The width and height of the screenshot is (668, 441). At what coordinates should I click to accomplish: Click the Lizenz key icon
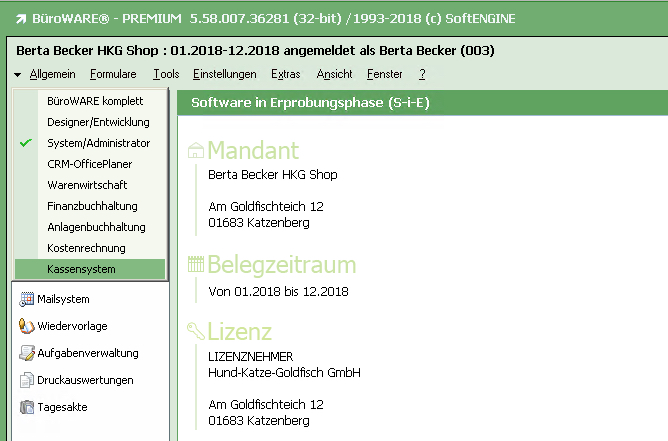point(196,331)
